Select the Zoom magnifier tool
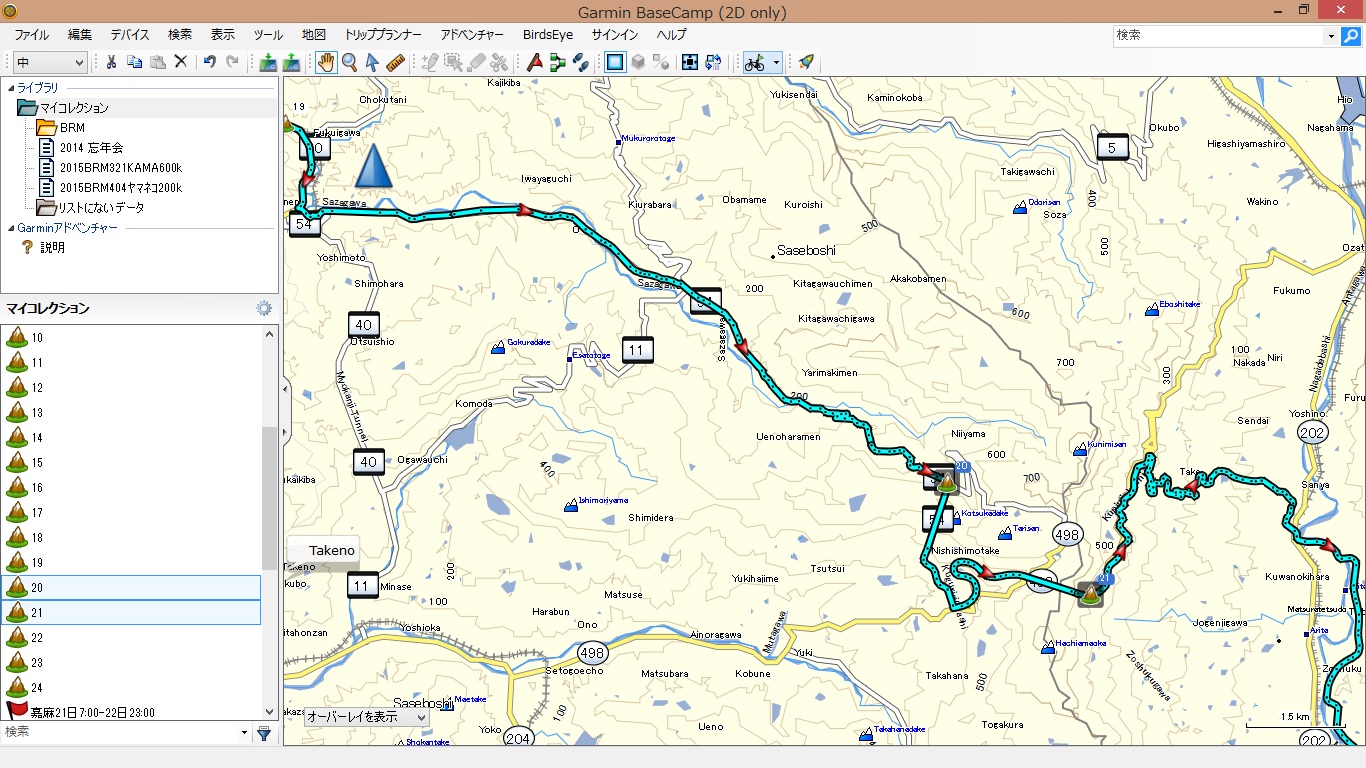Screen dimensions: 1366x768 coord(350,62)
